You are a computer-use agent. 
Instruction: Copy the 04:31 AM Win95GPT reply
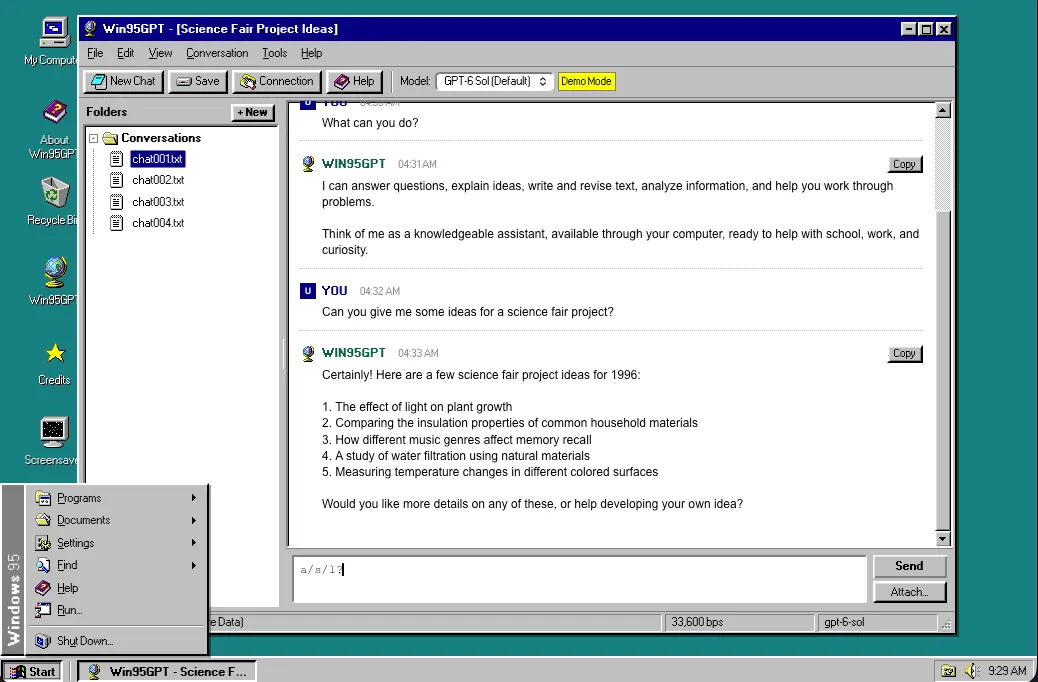(x=904, y=164)
